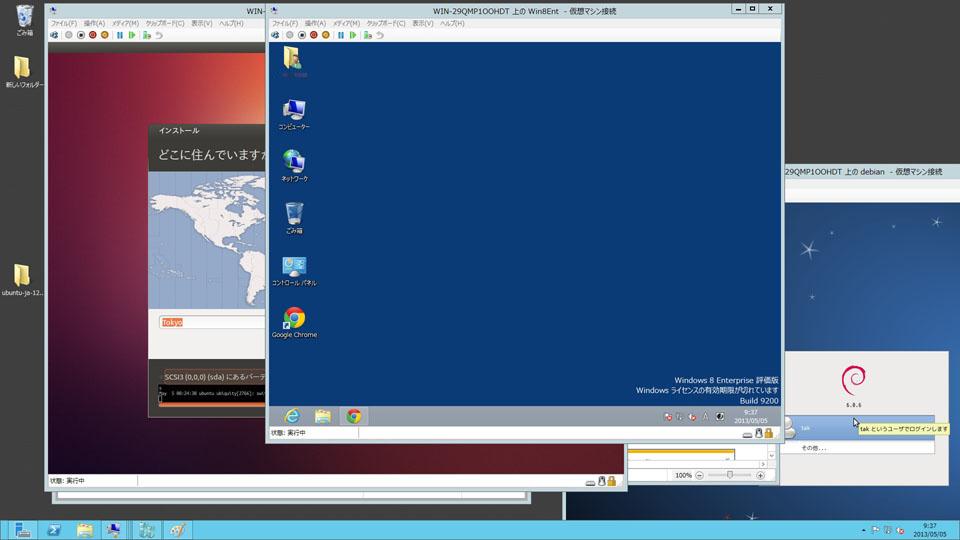Select user 'tak' on Debian login screen

805,428
